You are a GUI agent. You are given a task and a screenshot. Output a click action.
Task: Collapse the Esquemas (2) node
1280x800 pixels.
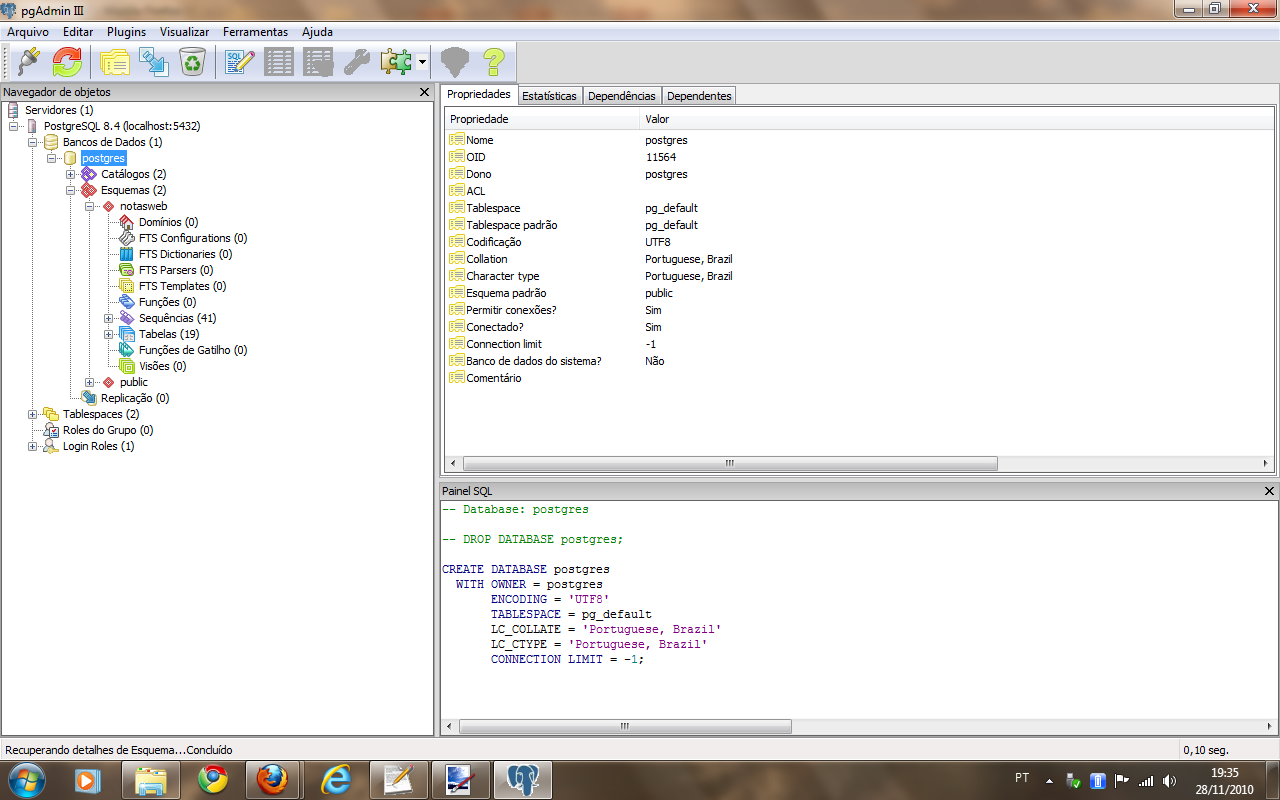pyautogui.click(x=71, y=190)
